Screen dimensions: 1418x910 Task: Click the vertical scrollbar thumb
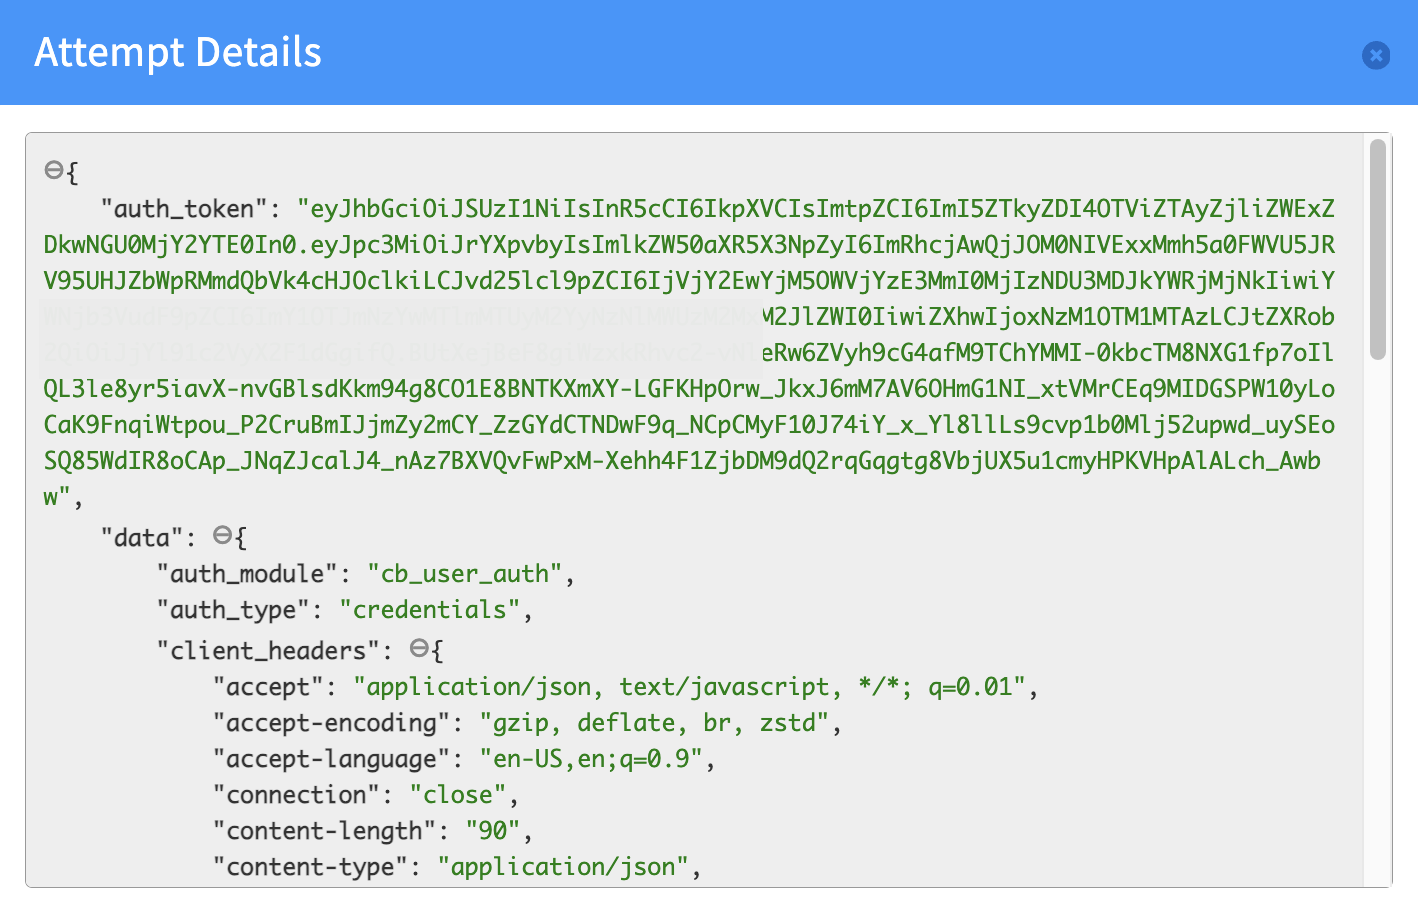tap(1378, 249)
